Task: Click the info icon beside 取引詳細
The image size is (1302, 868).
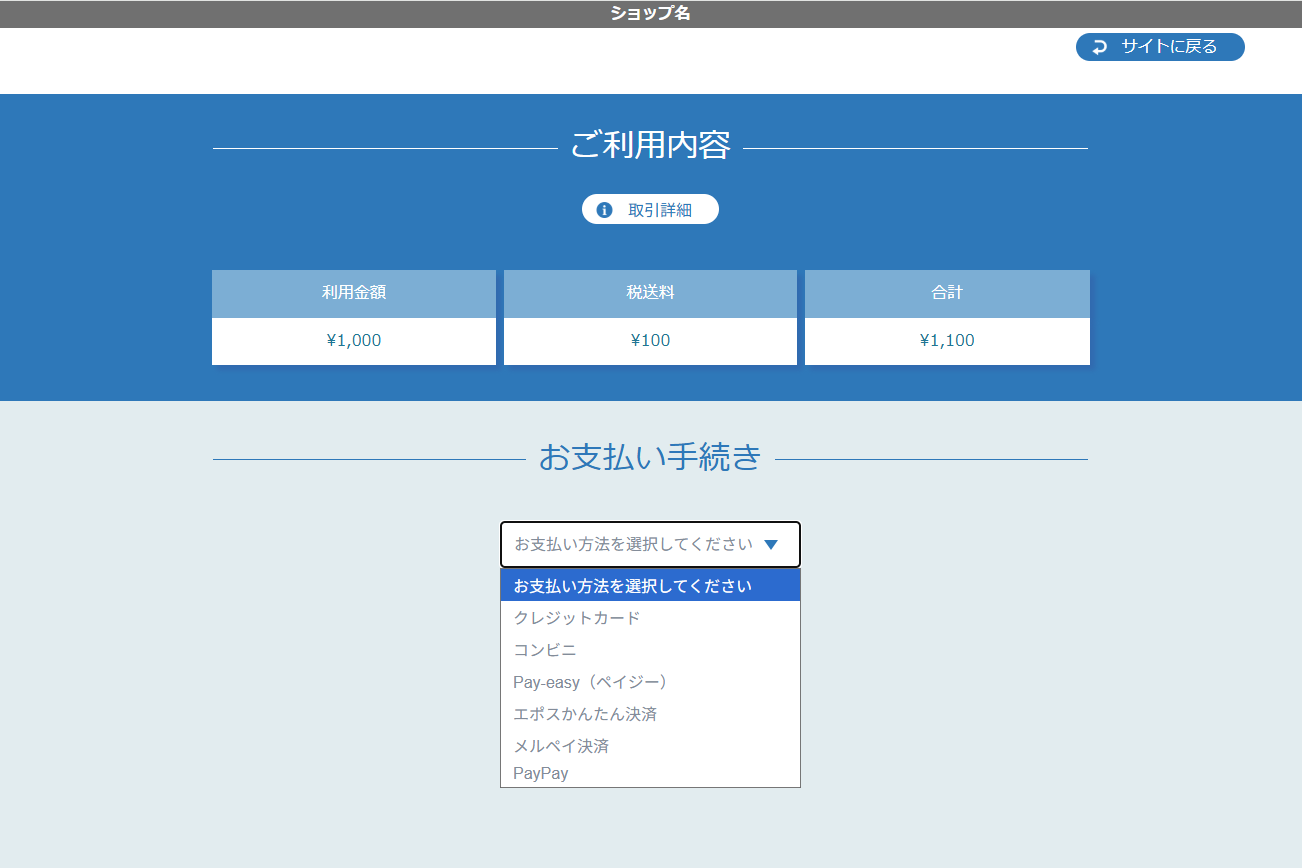Action: [x=604, y=210]
